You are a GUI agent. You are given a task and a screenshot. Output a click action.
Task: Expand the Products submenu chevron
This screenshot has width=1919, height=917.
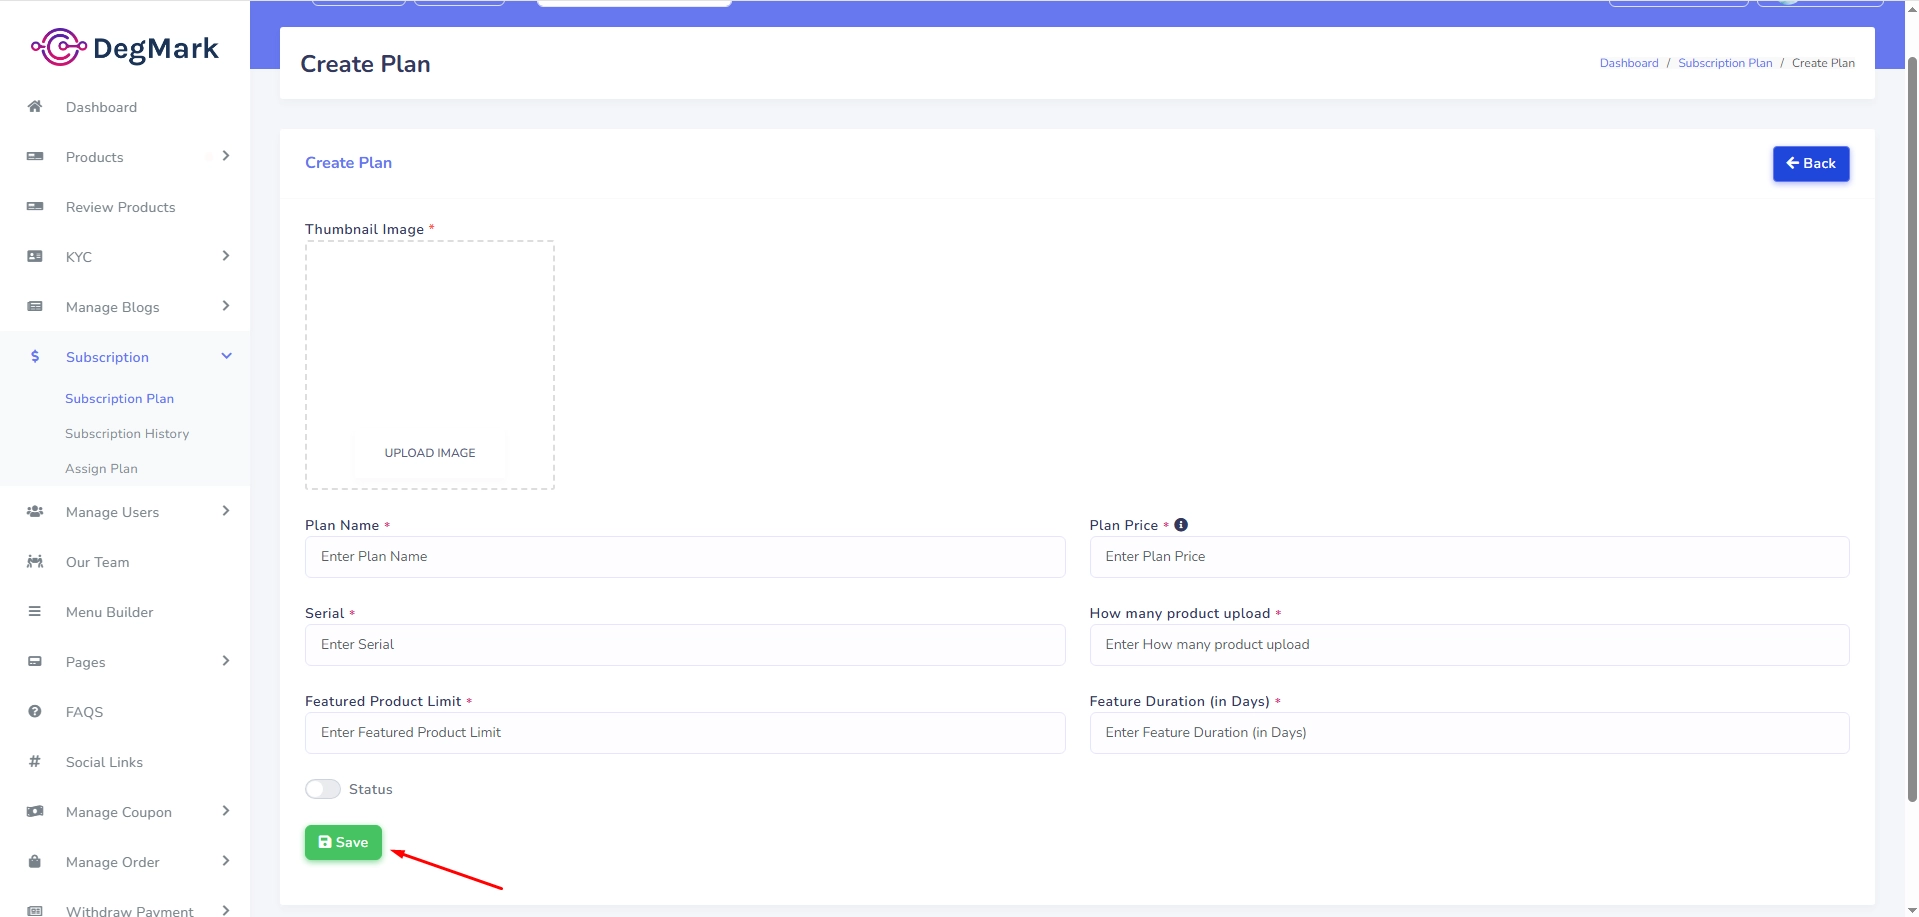(226, 156)
